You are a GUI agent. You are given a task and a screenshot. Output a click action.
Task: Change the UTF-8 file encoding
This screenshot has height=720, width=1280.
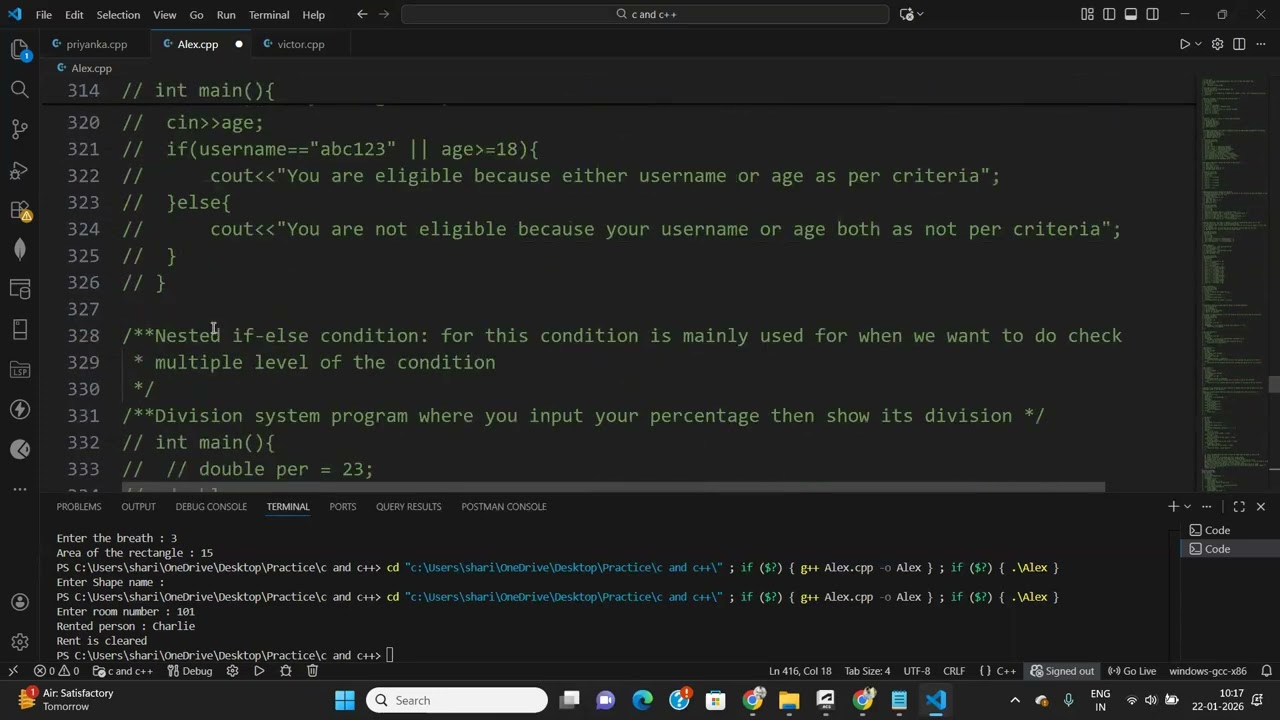[x=917, y=671]
